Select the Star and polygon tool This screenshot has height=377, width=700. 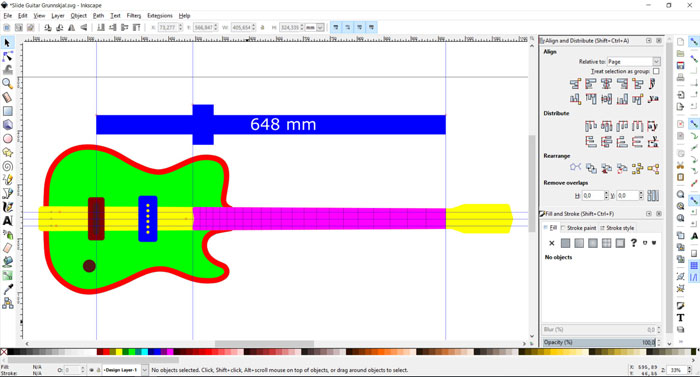coord(7,152)
